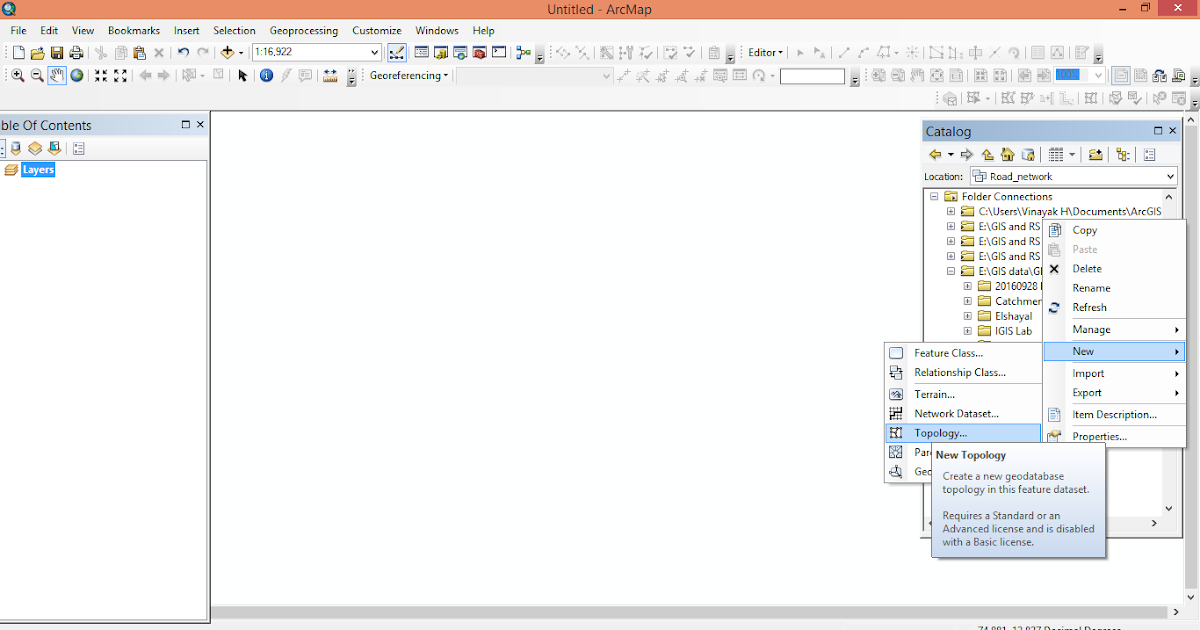Image resolution: width=1200 pixels, height=630 pixels.
Task: Choose Feature Class... from New submenu
Action: coord(963,353)
